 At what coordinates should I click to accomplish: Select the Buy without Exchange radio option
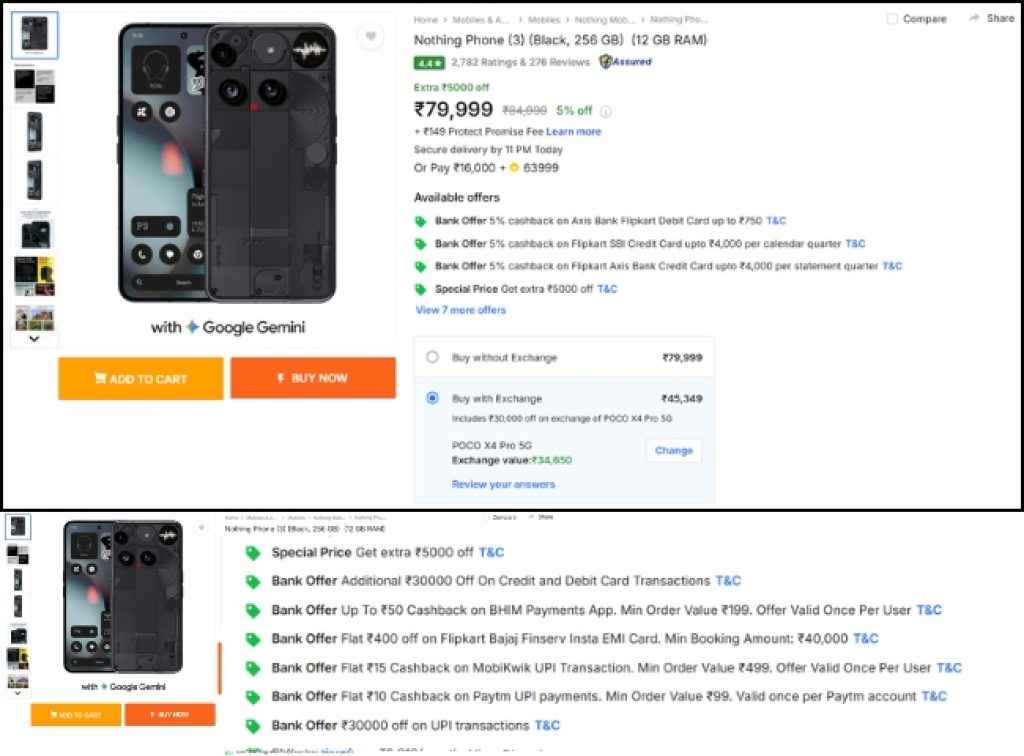[432, 357]
